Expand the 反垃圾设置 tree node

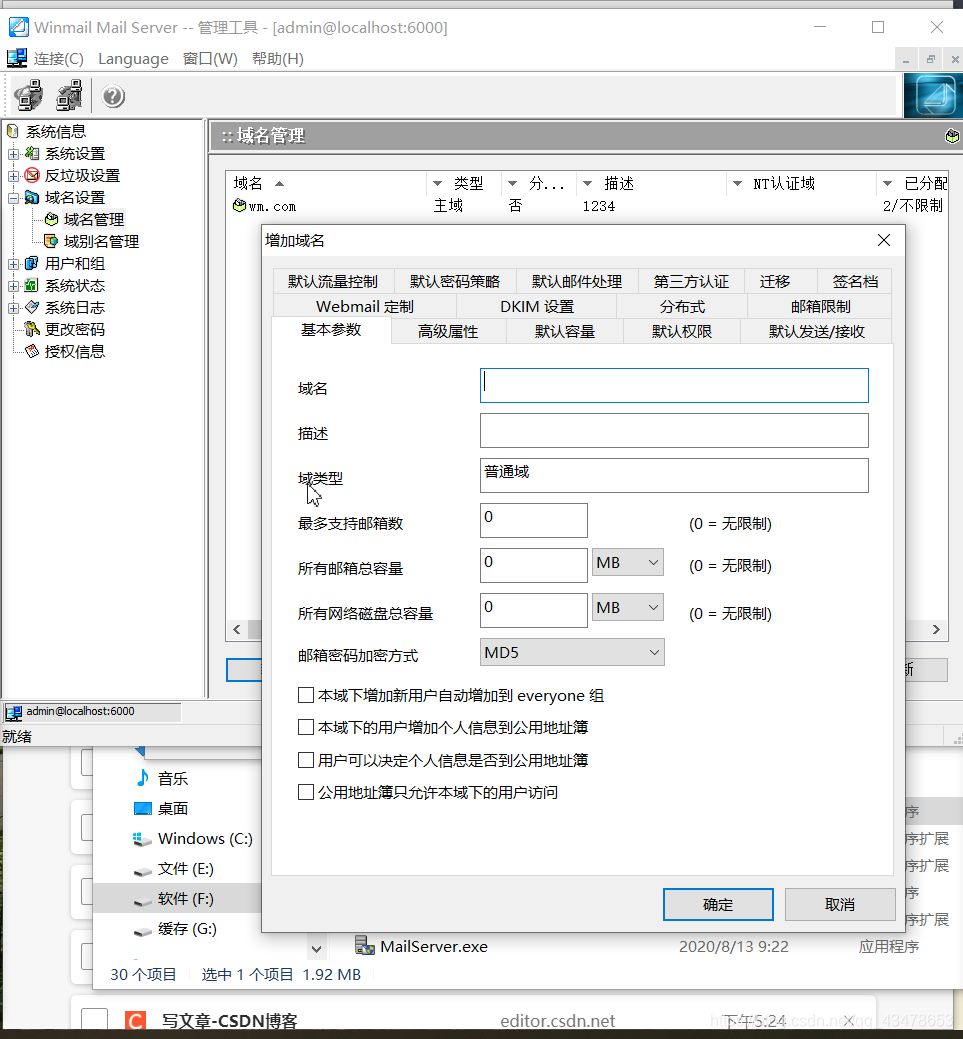coord(13,176)
